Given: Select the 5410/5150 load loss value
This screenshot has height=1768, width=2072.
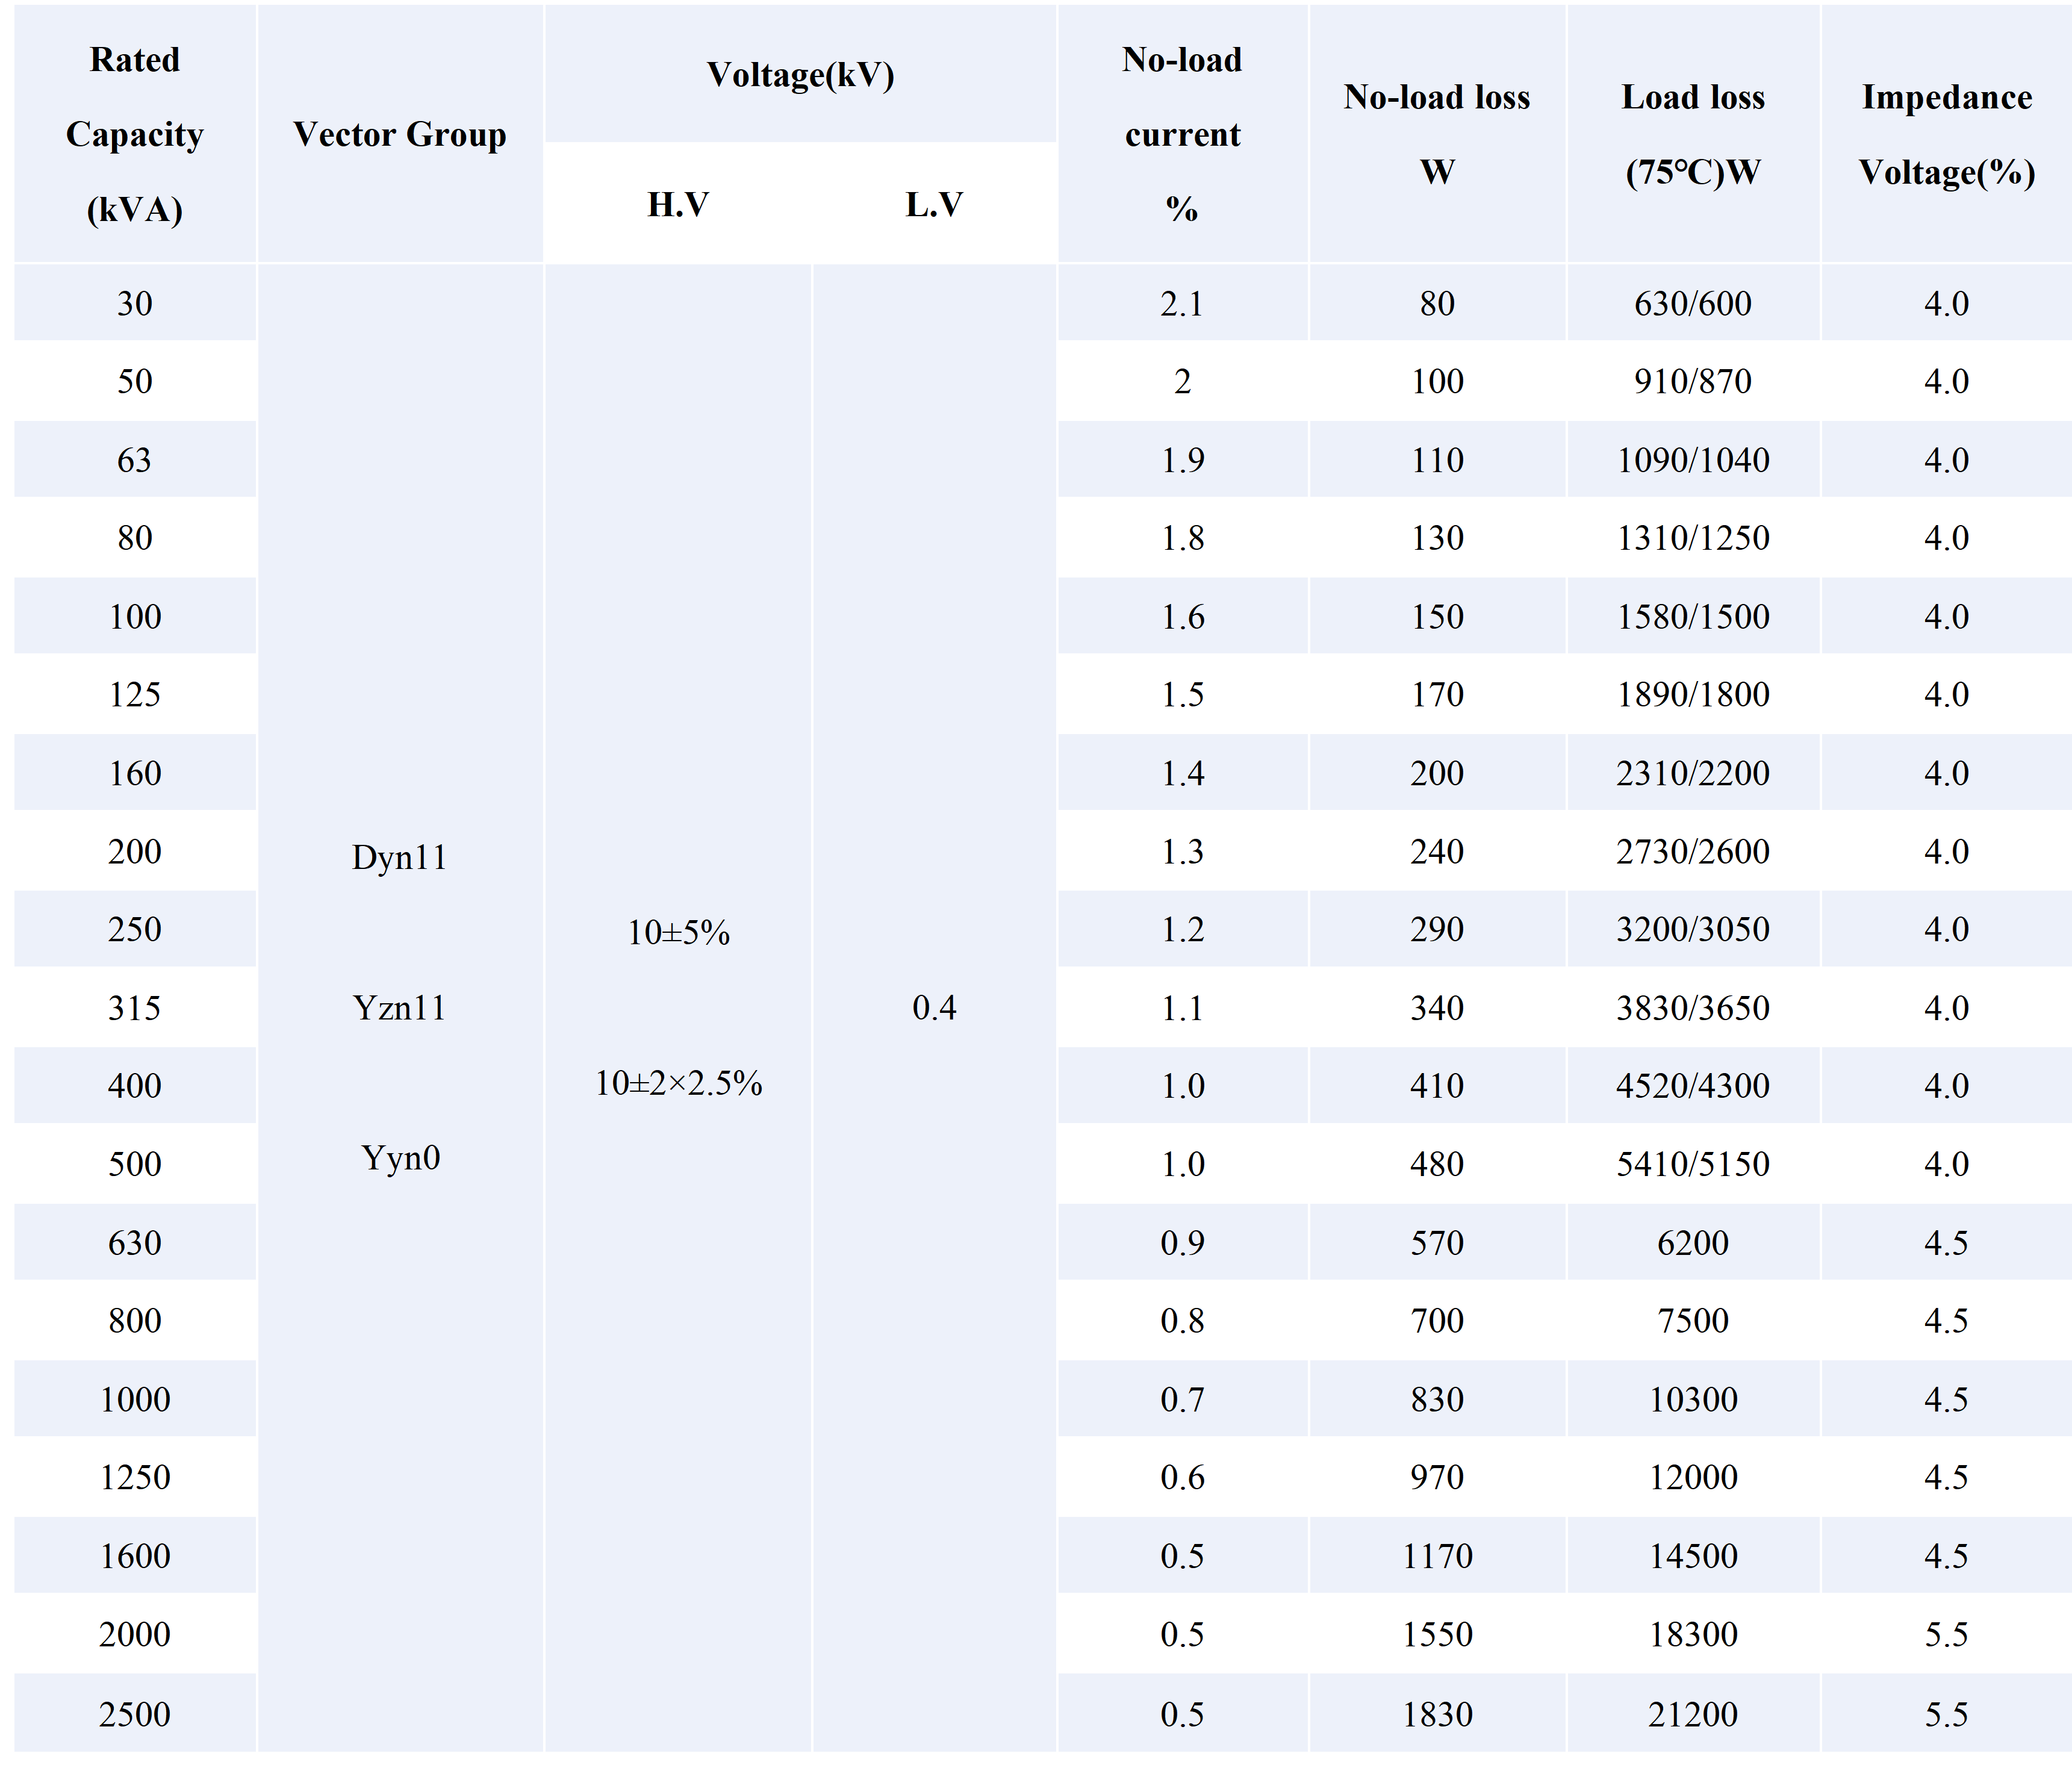Looking at the screenshot, I should [1693, 1164].
